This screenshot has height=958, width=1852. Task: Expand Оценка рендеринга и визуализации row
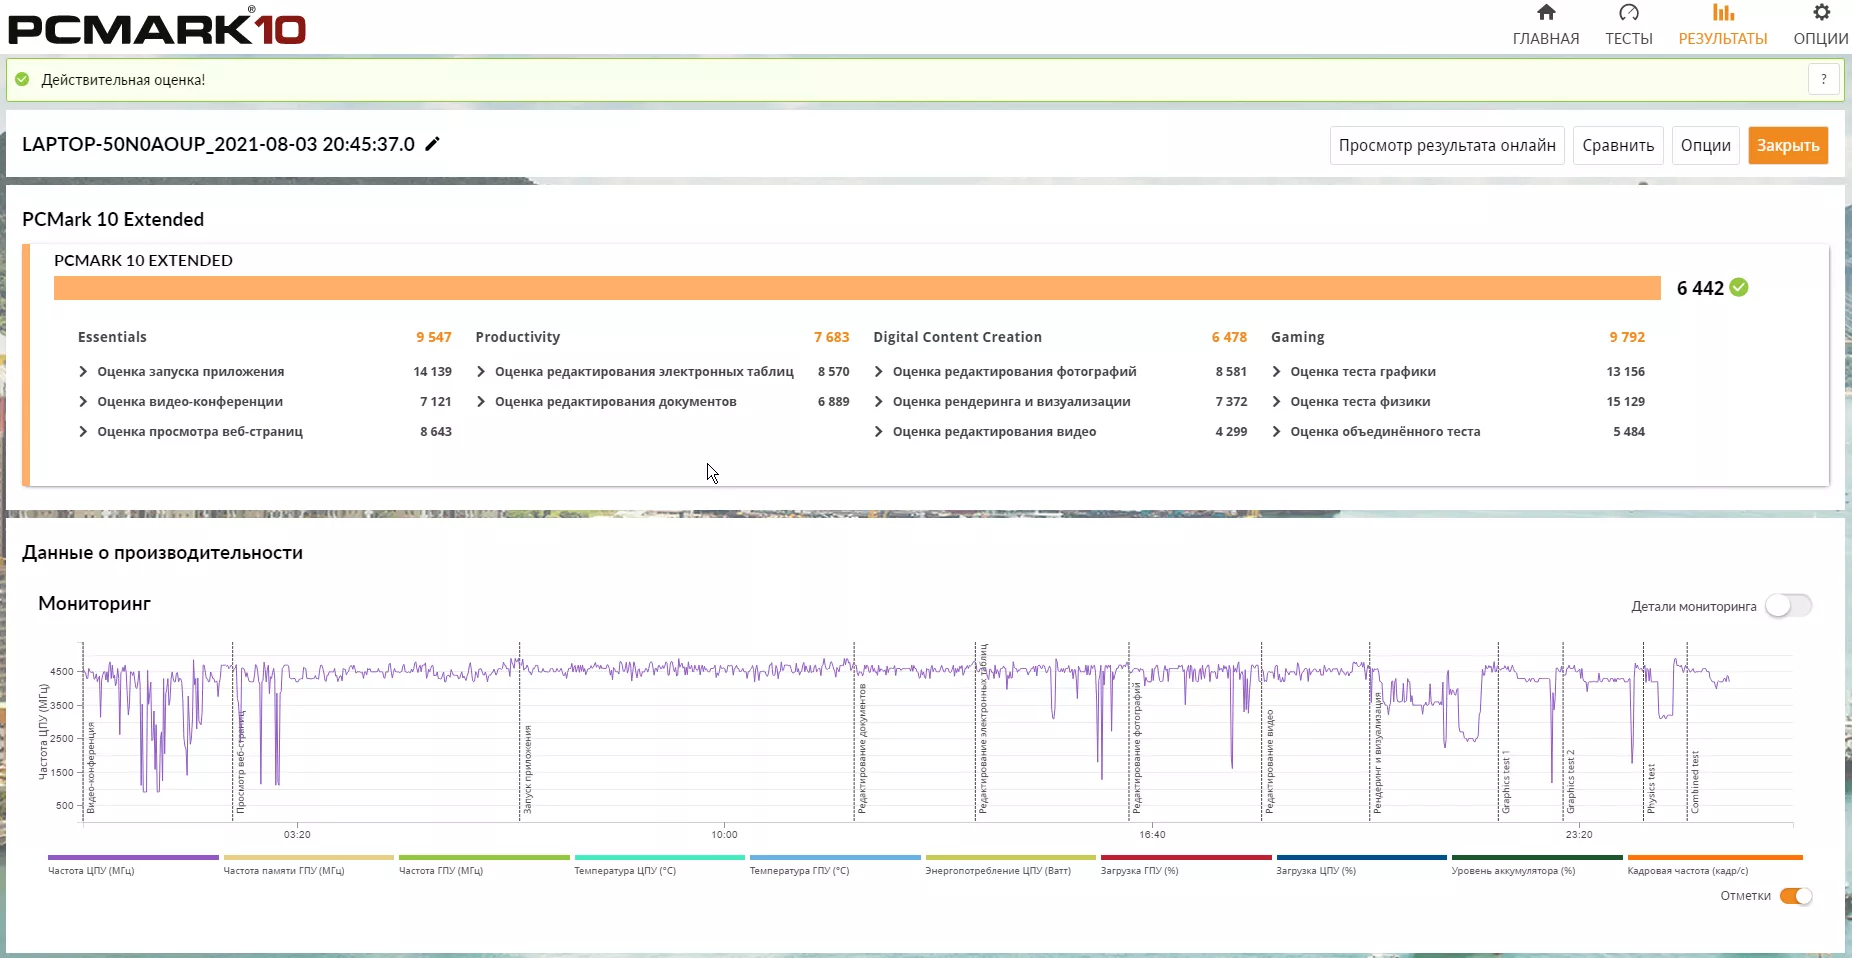[x=879, y=402]
